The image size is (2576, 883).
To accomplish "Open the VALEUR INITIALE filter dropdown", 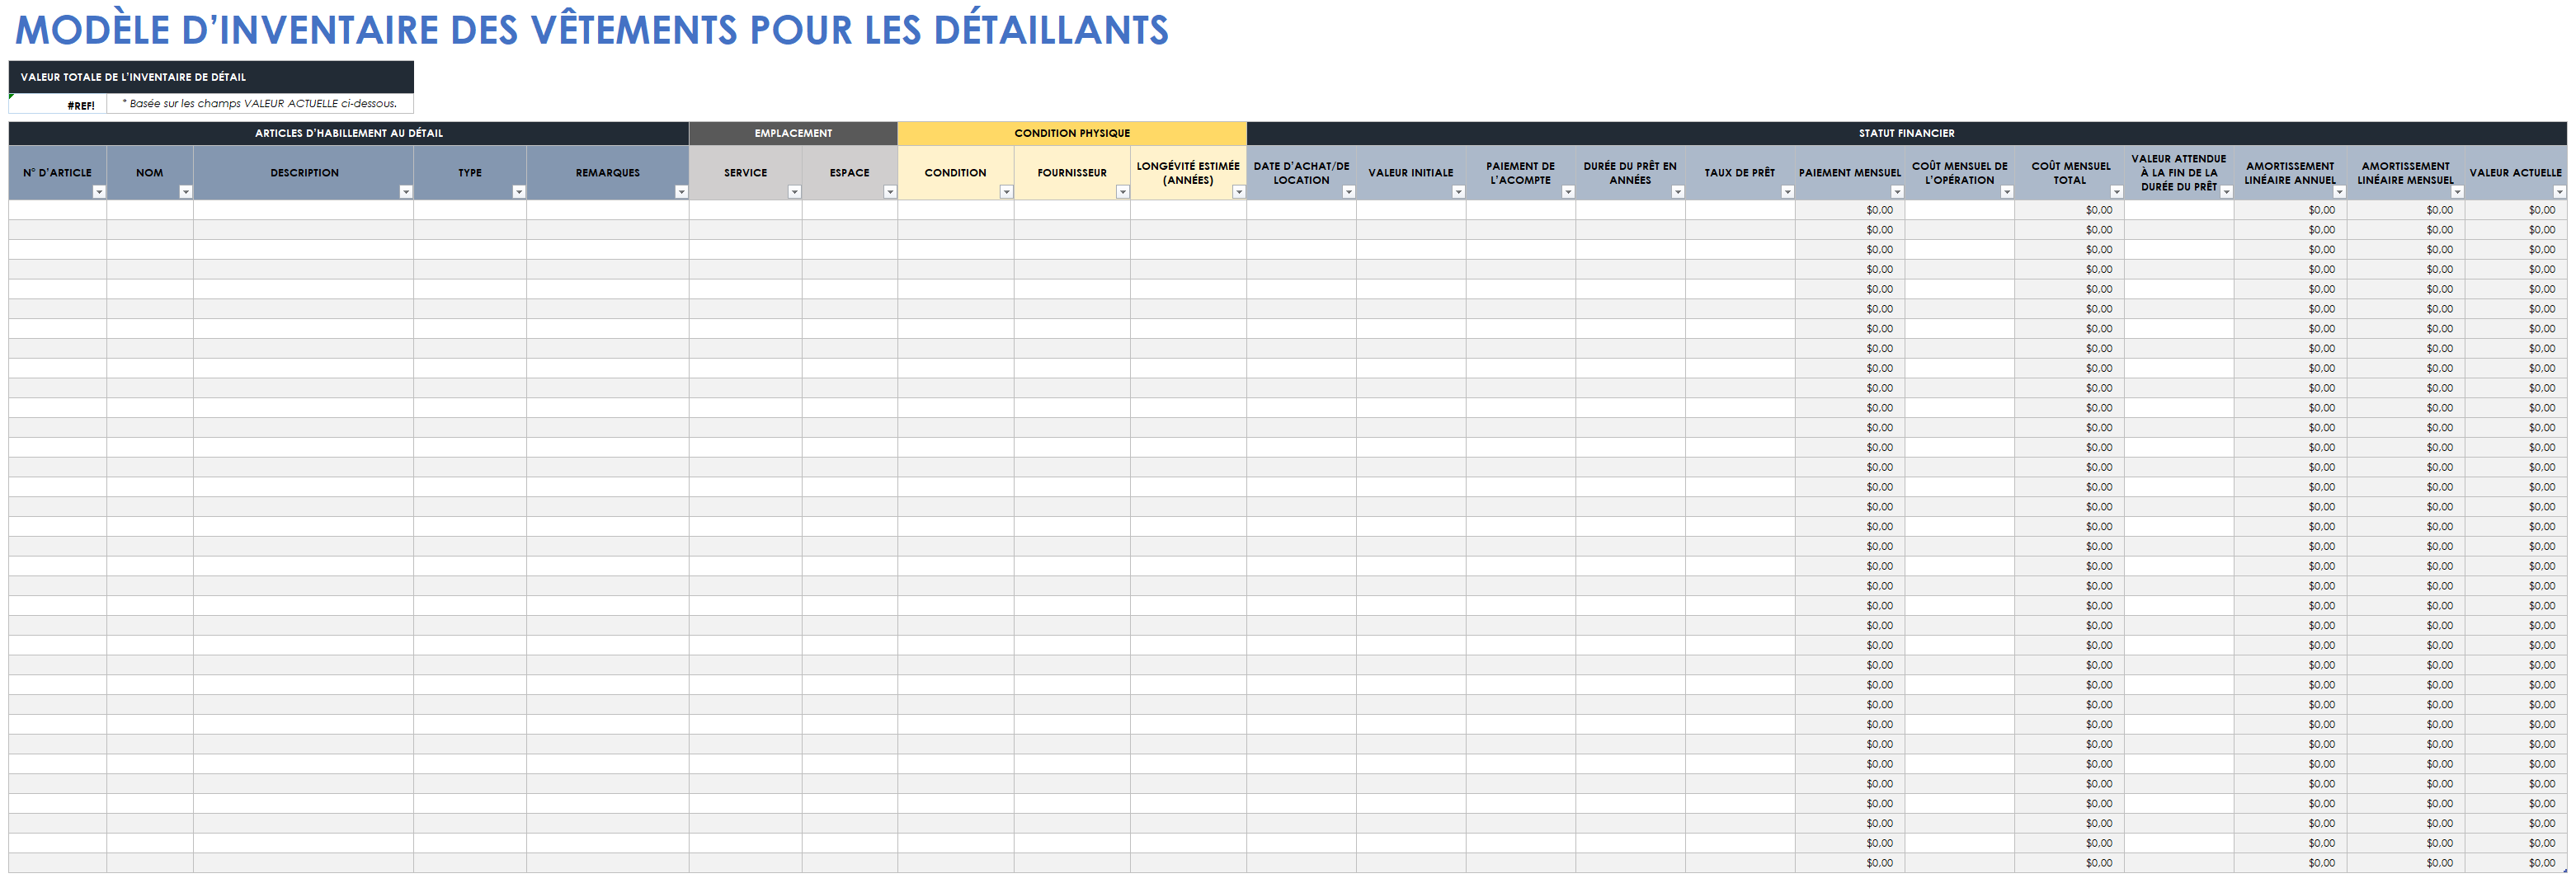I will tap(1458, 192).
